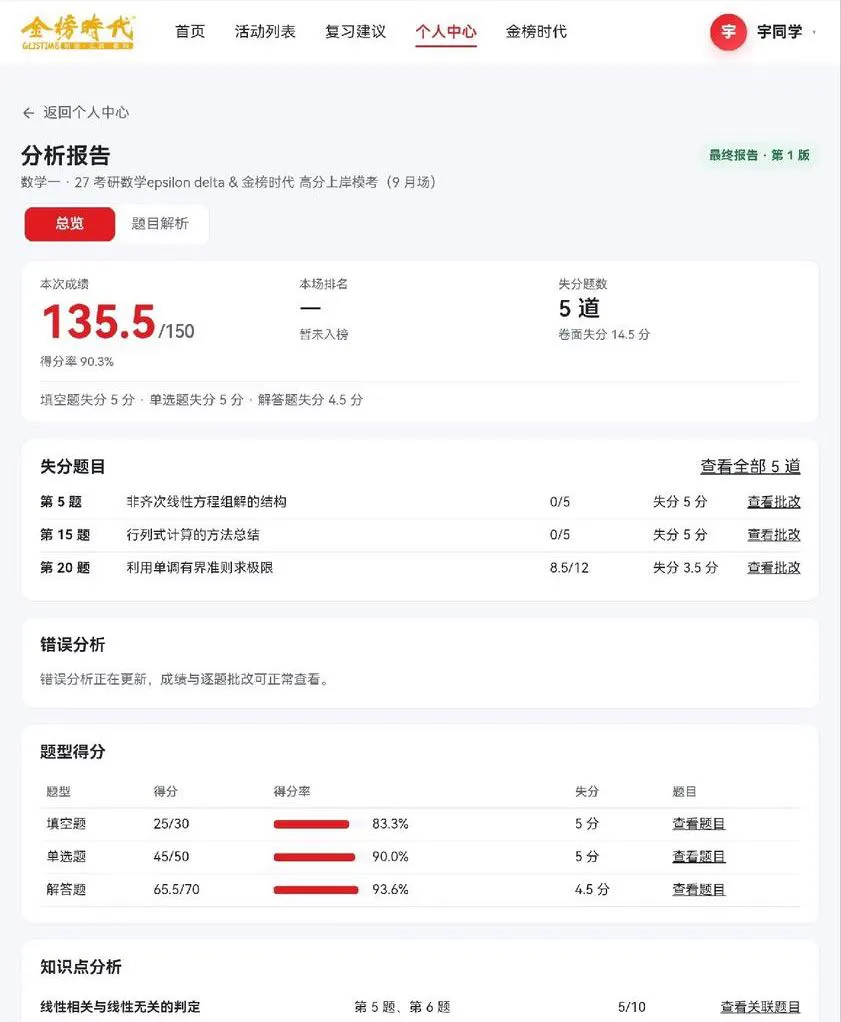Click the 最终报告 · 第 1 版 badge

pos(760,155)
